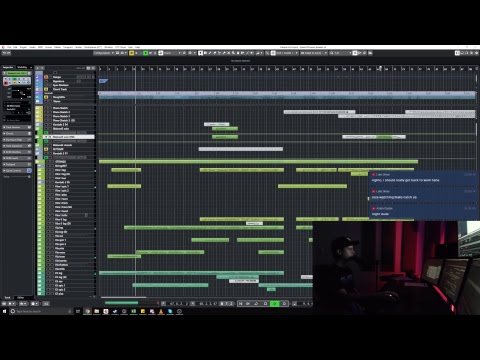The width and height of the screenshot is (480, 360).
Task: Open Task View from the taskbar
Action: click(78, 311)
